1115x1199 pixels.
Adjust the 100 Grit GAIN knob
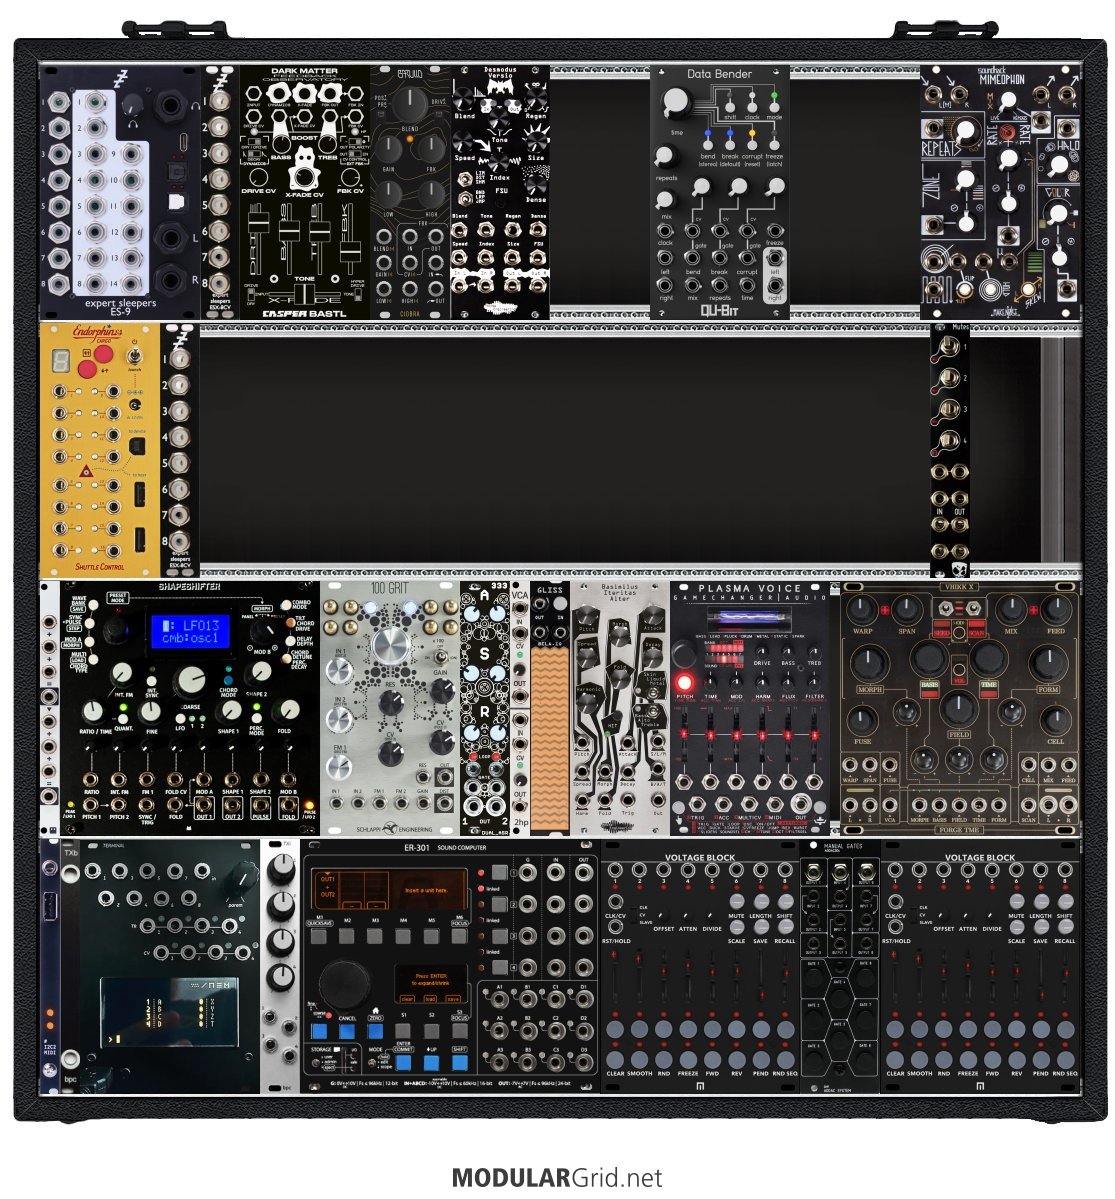(x=442, y=690)
